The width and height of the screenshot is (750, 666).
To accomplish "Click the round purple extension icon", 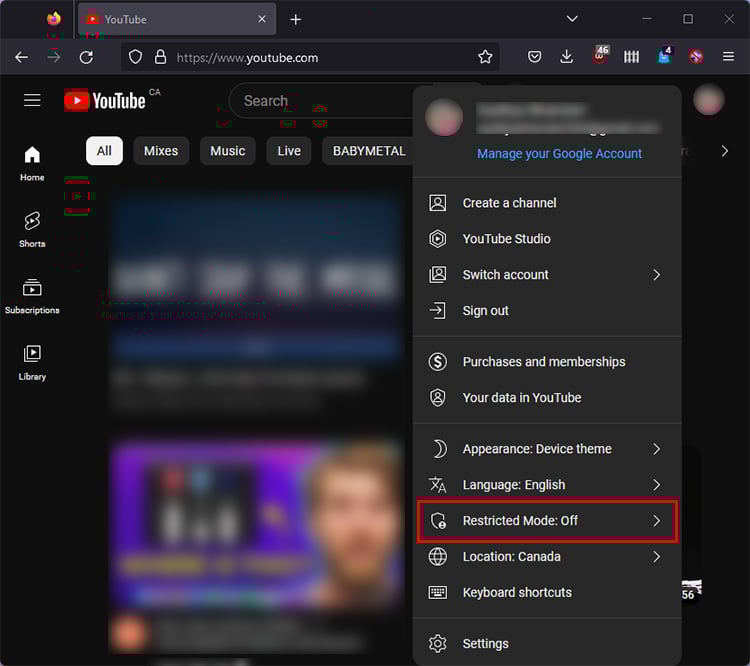I will (x=696, y=57).
